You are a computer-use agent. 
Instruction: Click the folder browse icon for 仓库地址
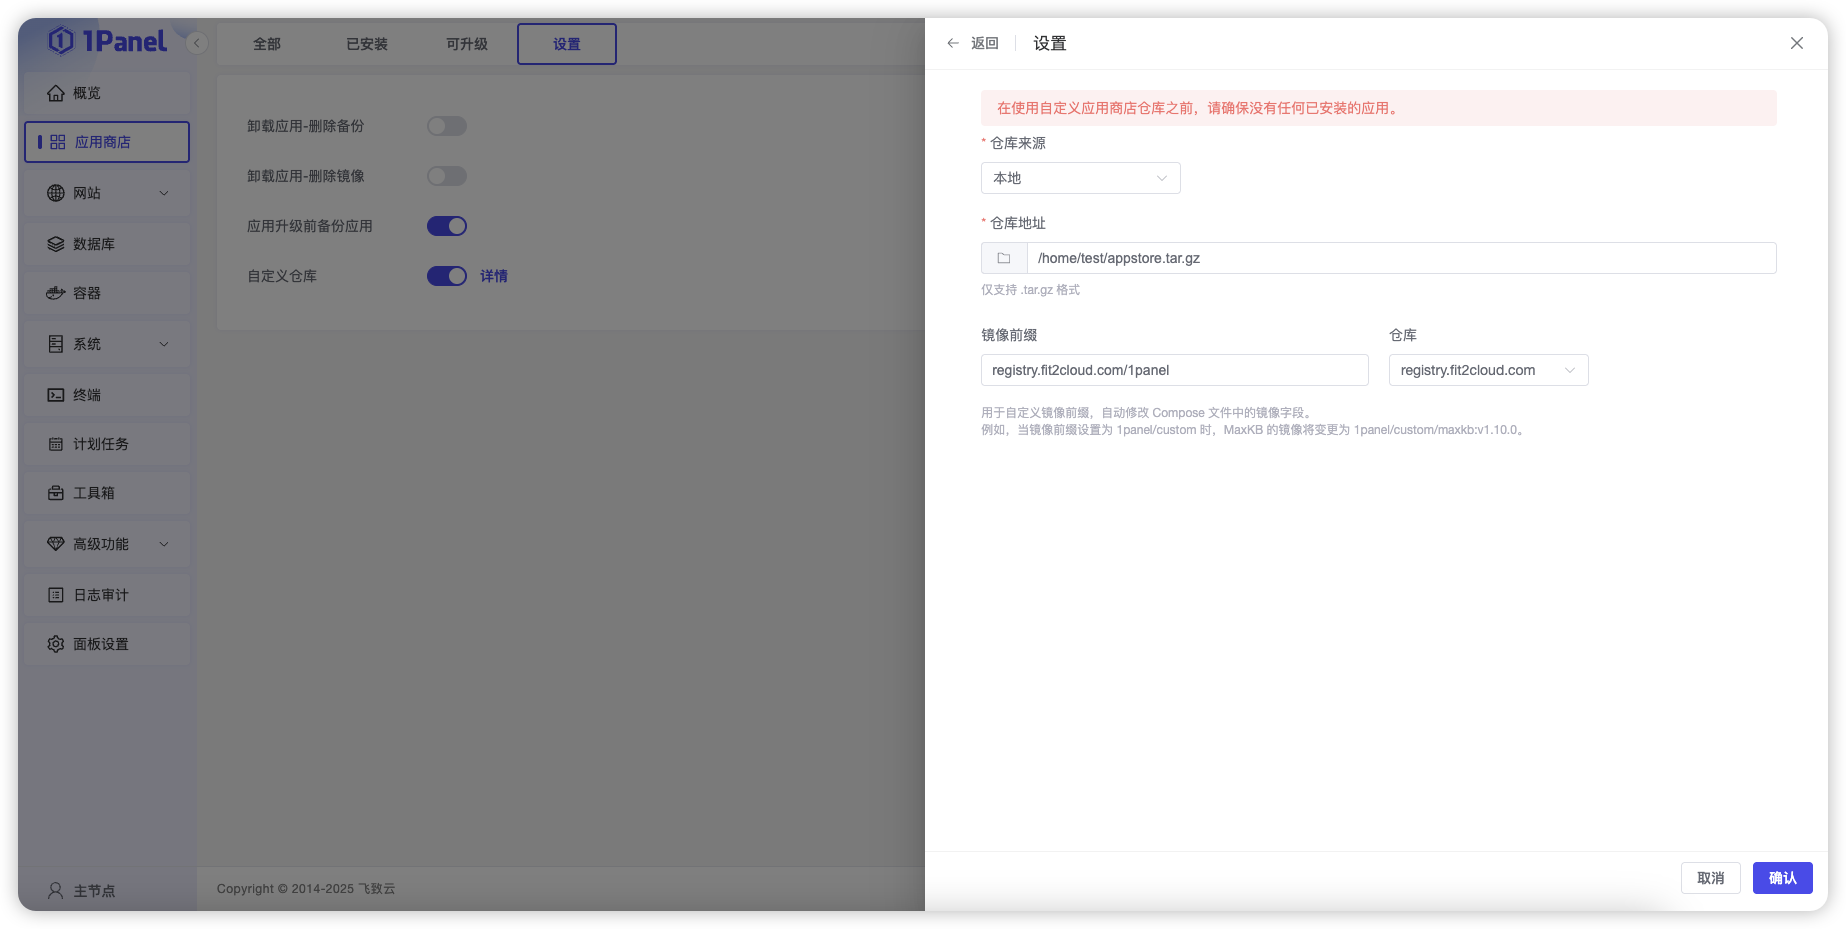(x=1003, y=257)
